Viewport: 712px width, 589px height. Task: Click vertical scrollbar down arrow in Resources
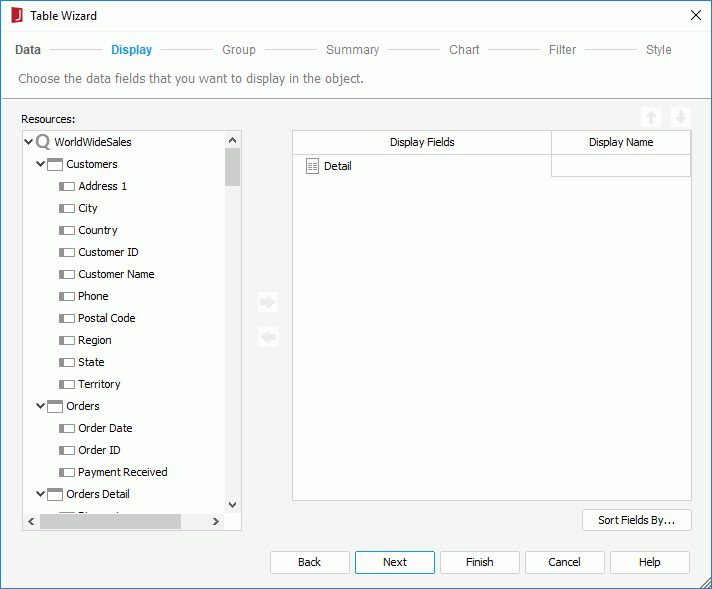coord(232,505)
